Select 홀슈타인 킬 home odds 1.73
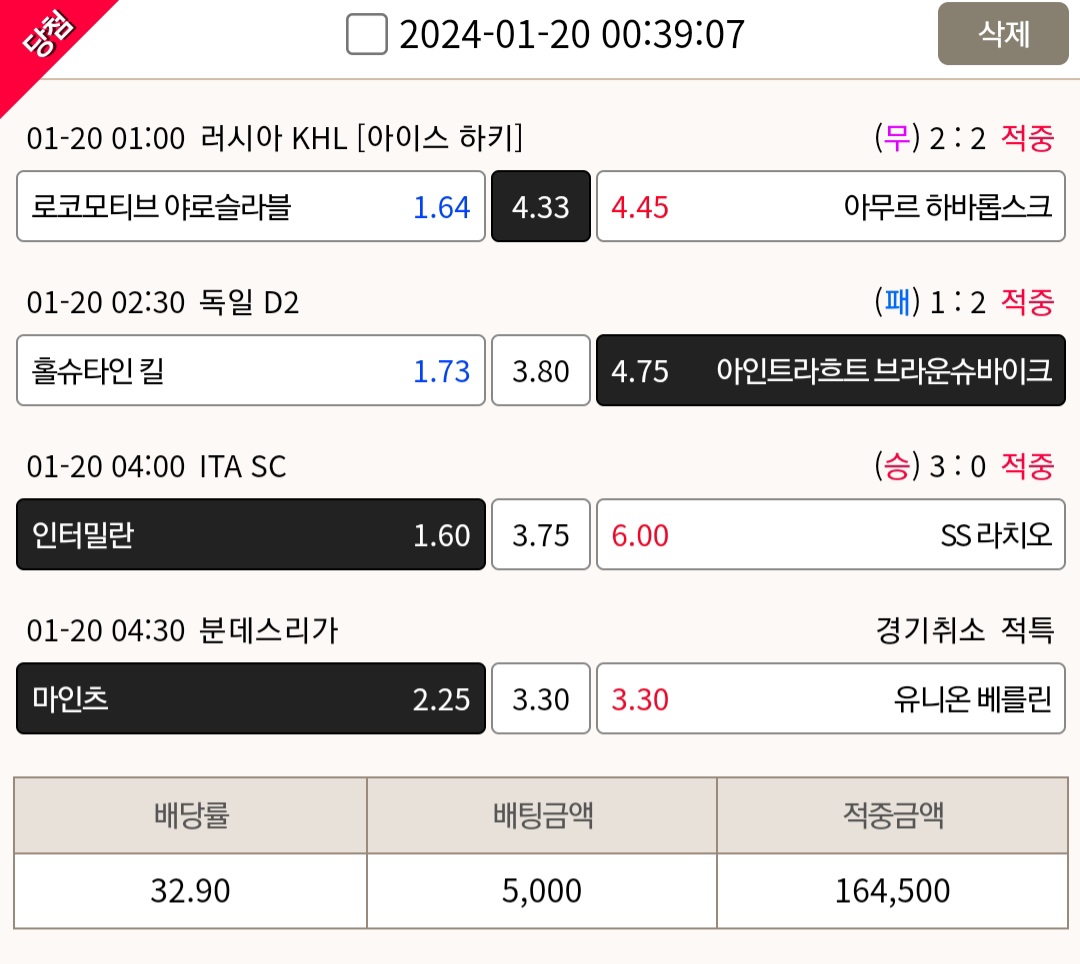 click(251, 370)
